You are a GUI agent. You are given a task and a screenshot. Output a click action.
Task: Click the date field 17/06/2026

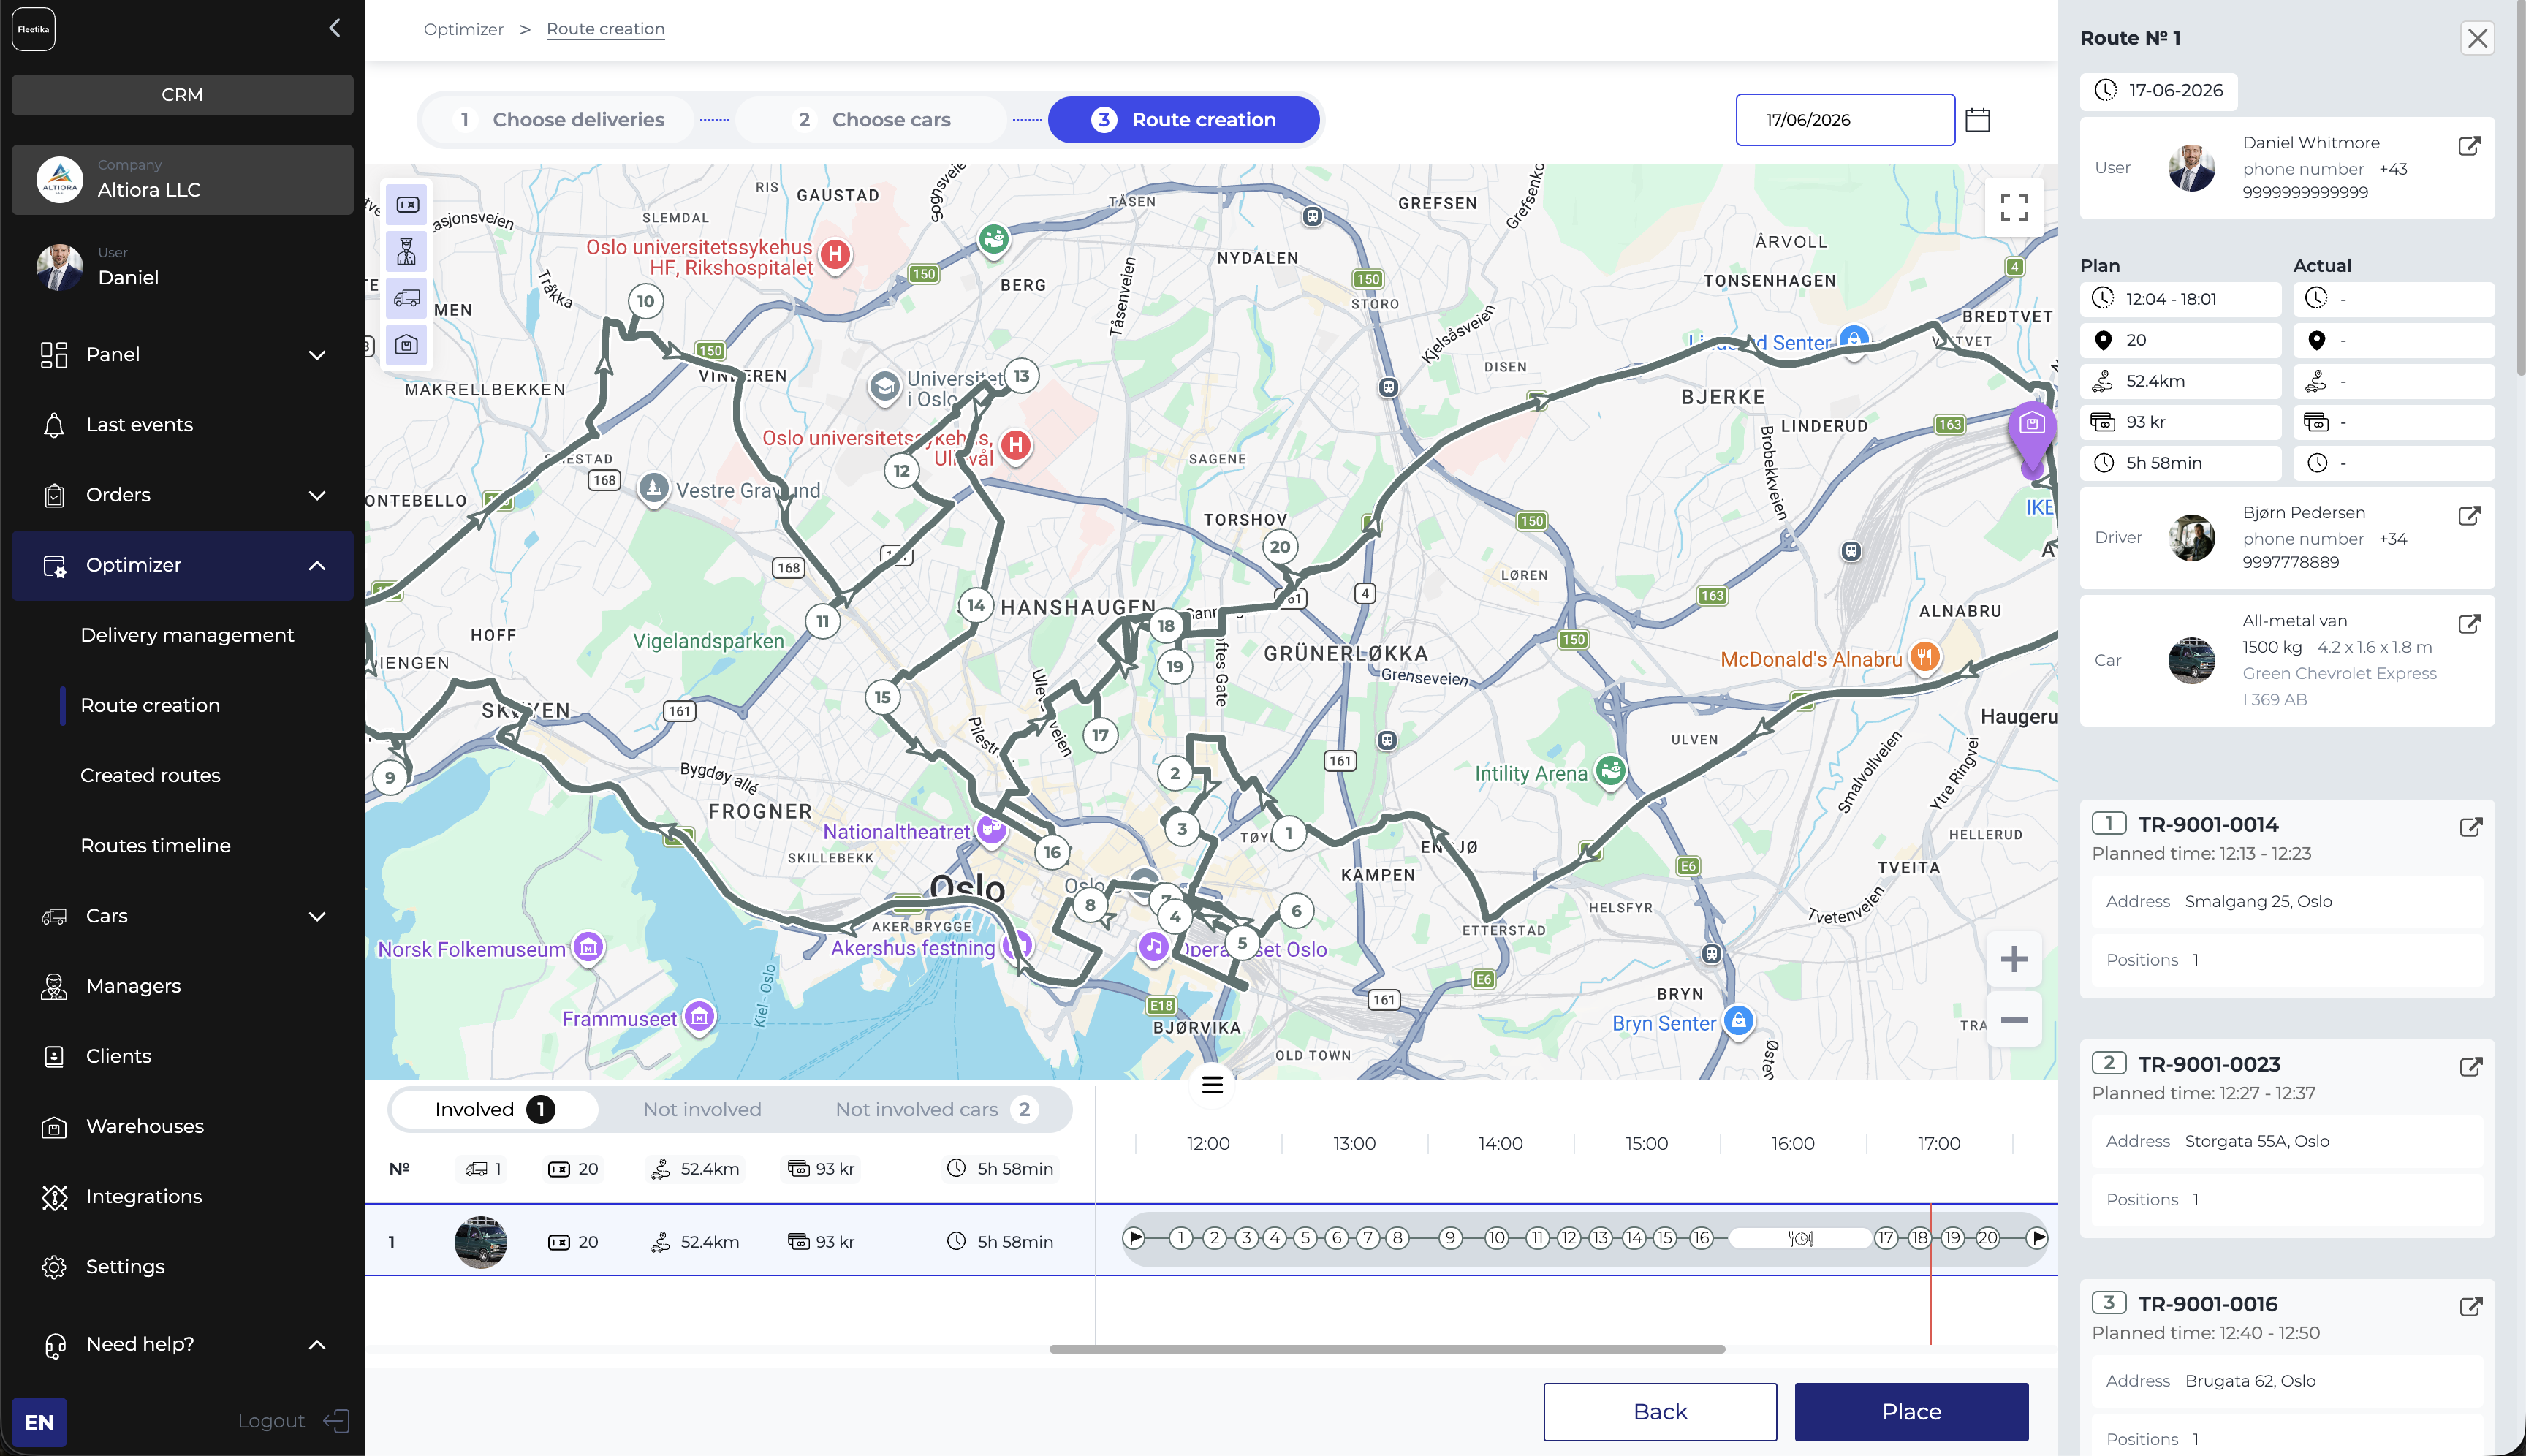1845,120
